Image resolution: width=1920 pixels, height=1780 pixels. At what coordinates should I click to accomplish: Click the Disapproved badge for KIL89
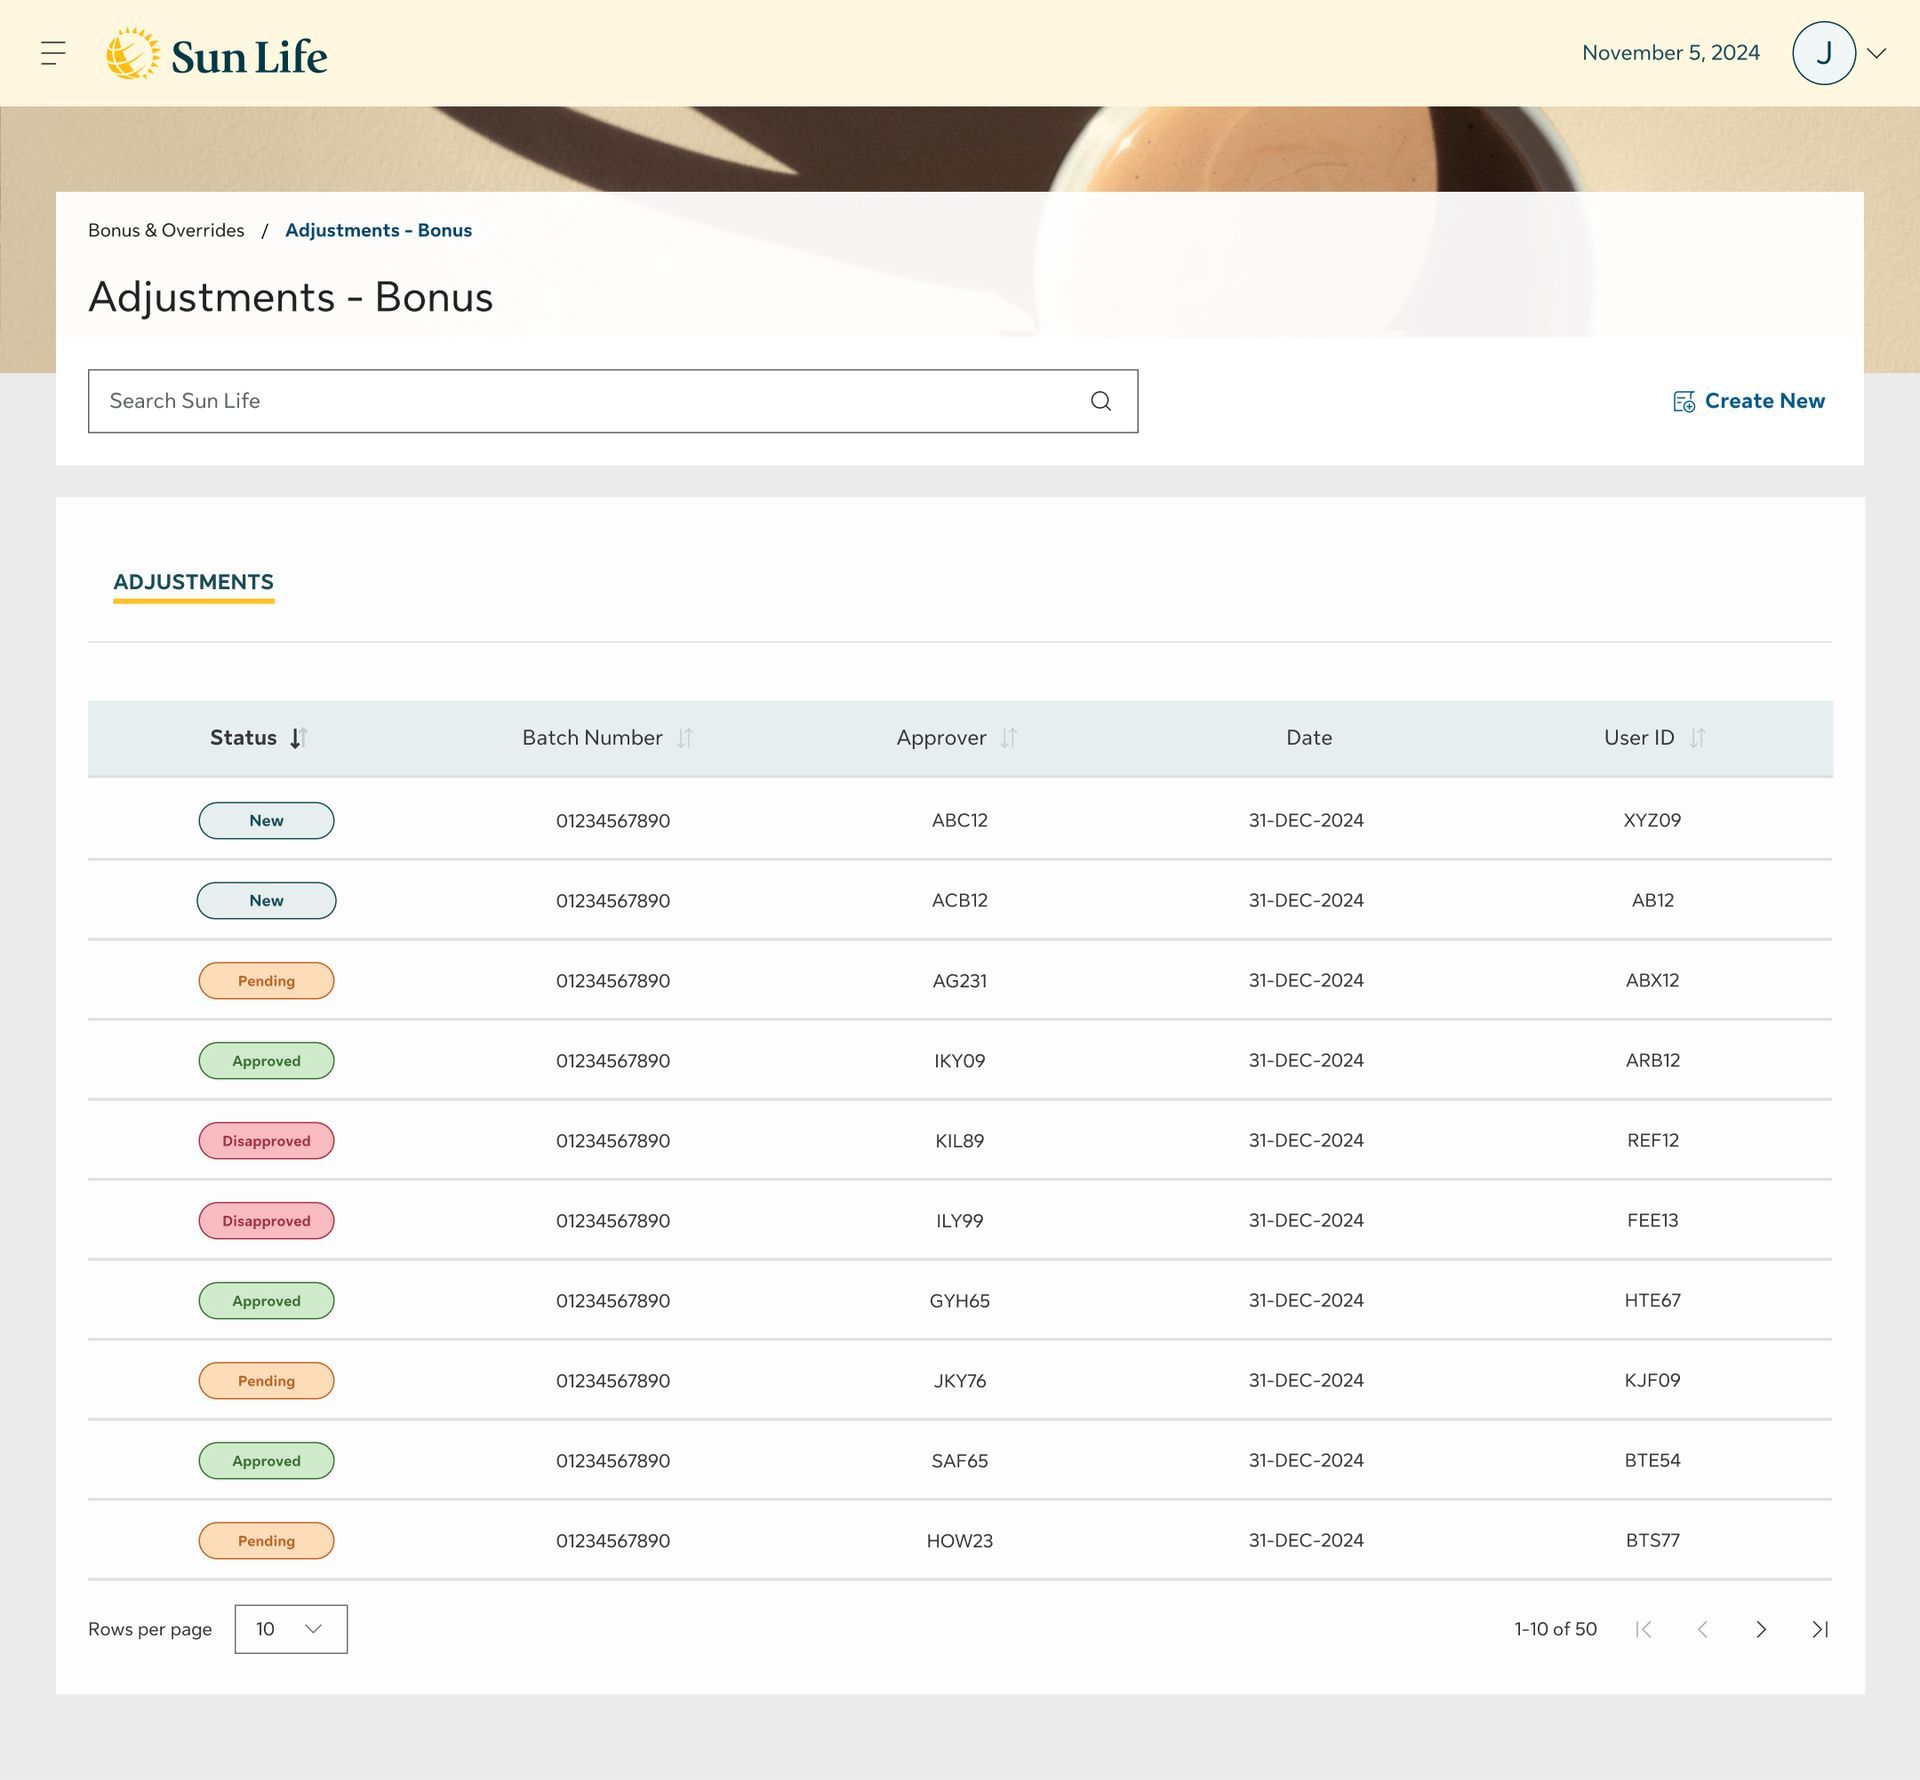coord(266,1141)
